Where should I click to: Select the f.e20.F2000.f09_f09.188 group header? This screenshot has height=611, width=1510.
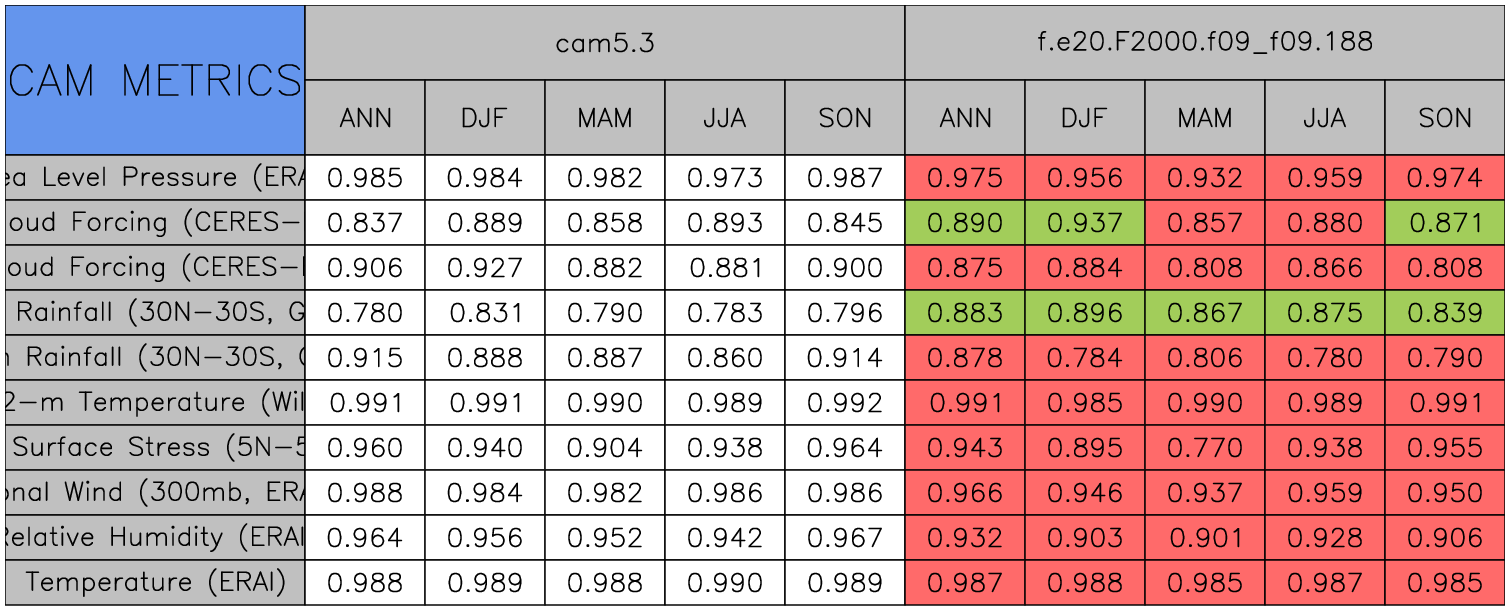pos(1205,42)
